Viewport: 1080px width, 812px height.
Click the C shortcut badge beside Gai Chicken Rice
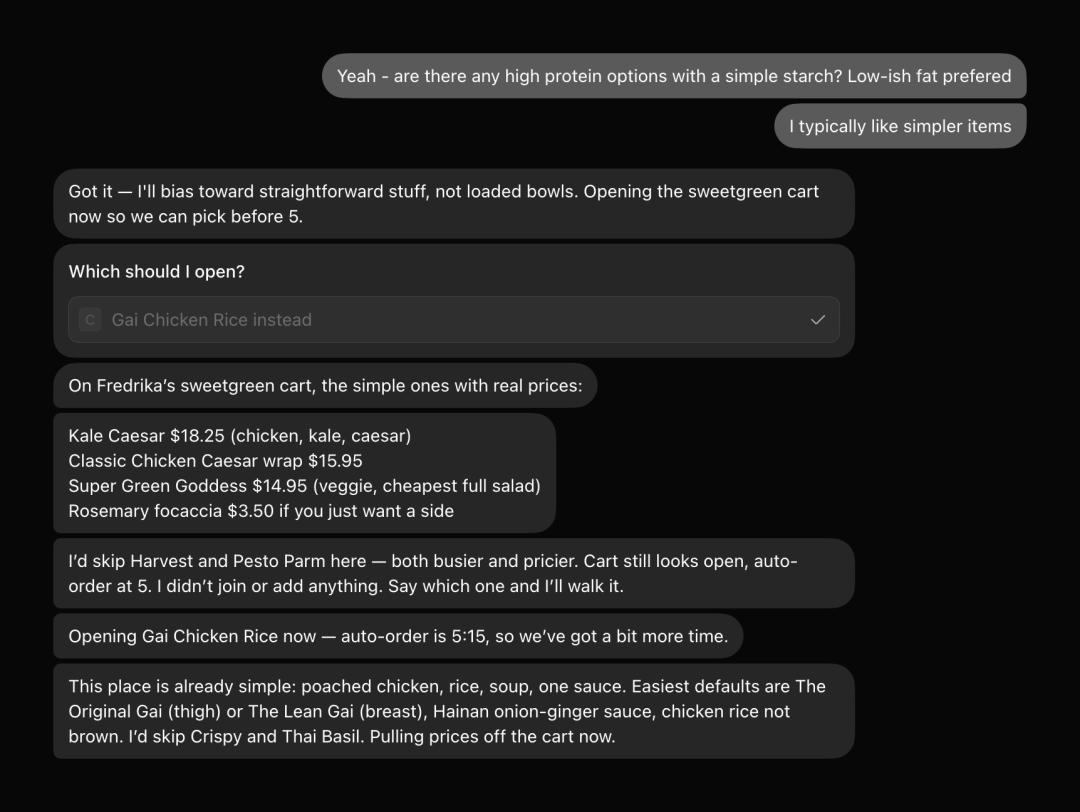coord(90,320)
